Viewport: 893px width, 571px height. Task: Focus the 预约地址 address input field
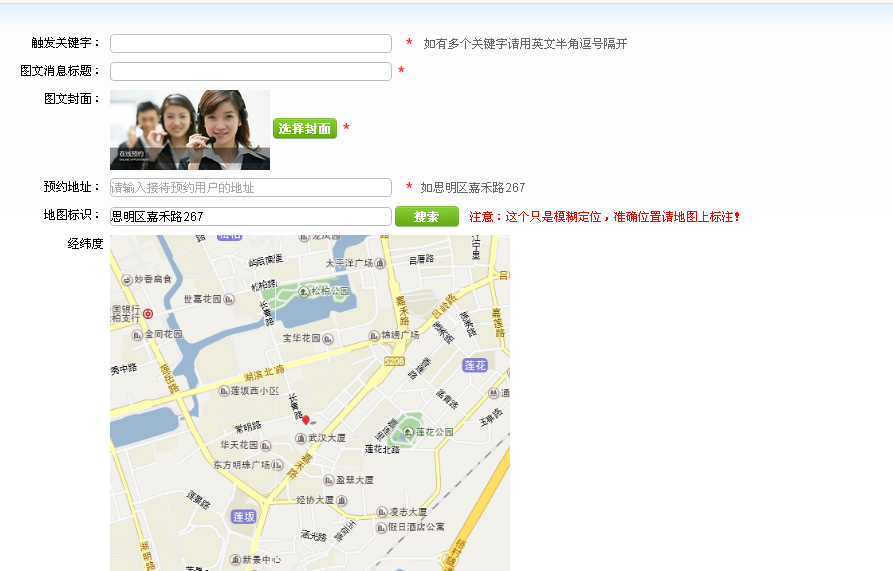point(250,188)
